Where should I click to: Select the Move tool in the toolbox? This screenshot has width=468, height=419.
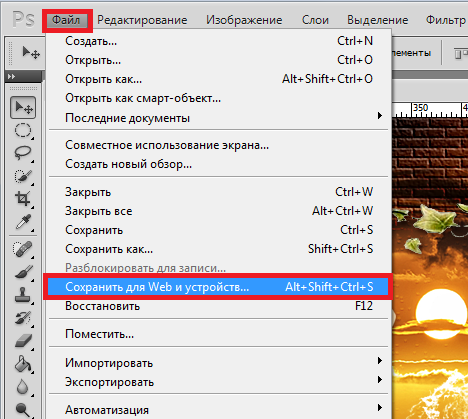(x=23, y=107)
